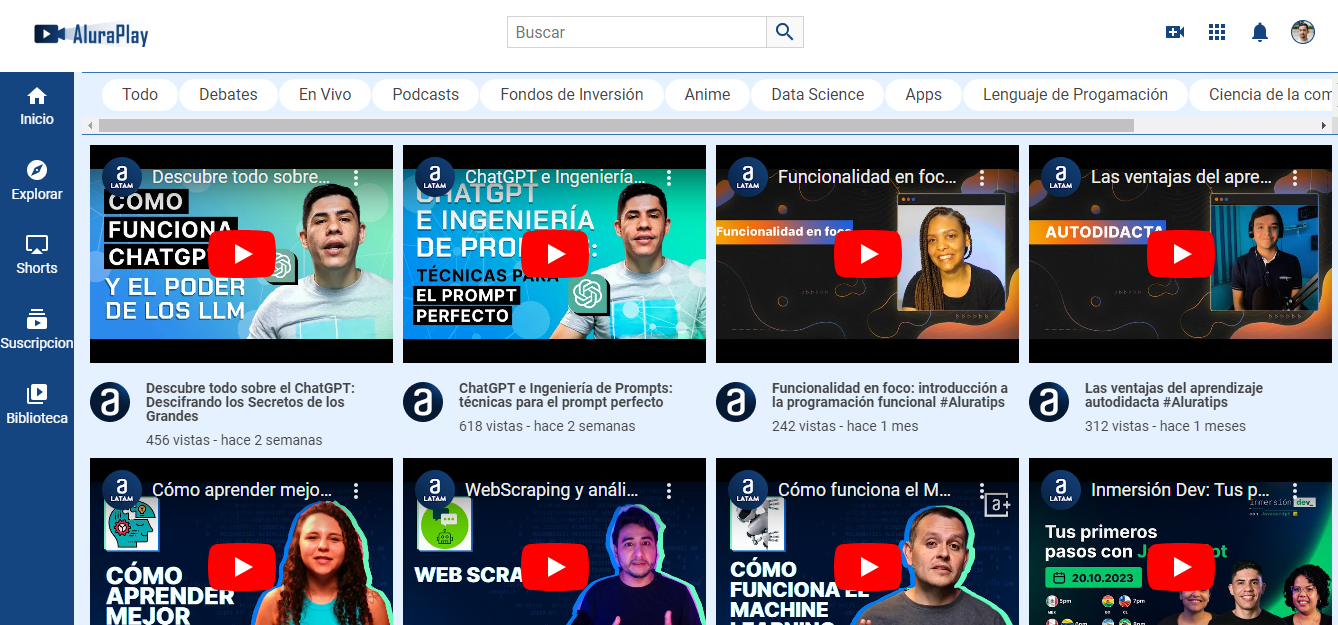Viewport: 1338px width, 625px height.
Task: Click embed header title 'Cómo aprender mejo...'
Action: click(242, 490)
